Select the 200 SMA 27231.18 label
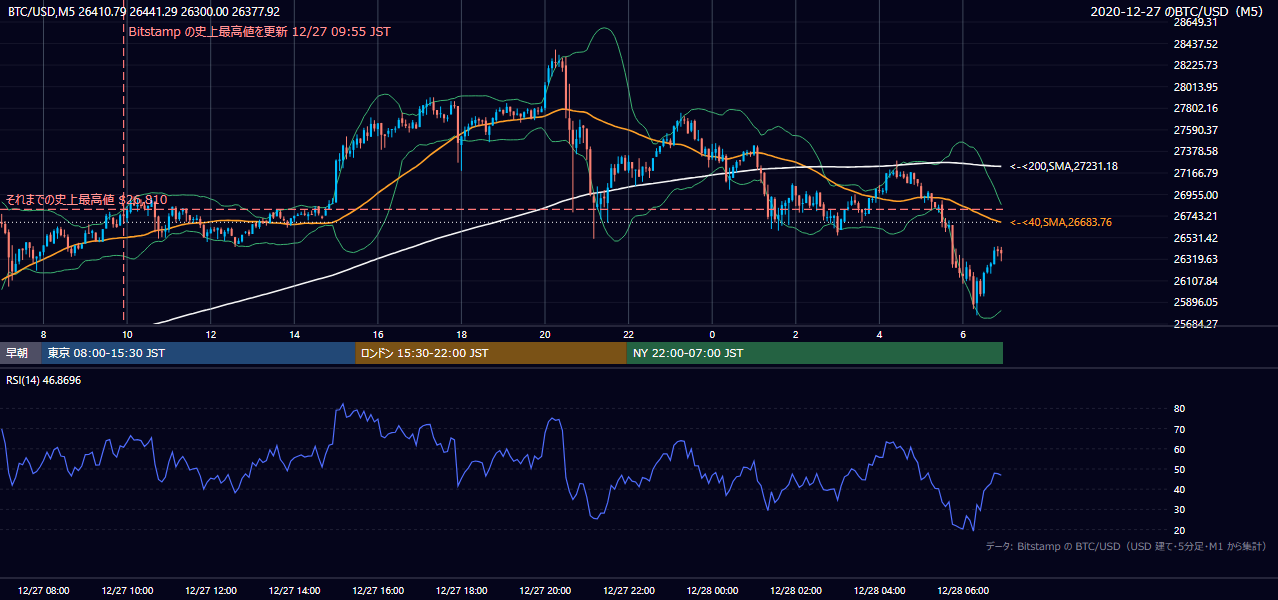 (1064, 166)
